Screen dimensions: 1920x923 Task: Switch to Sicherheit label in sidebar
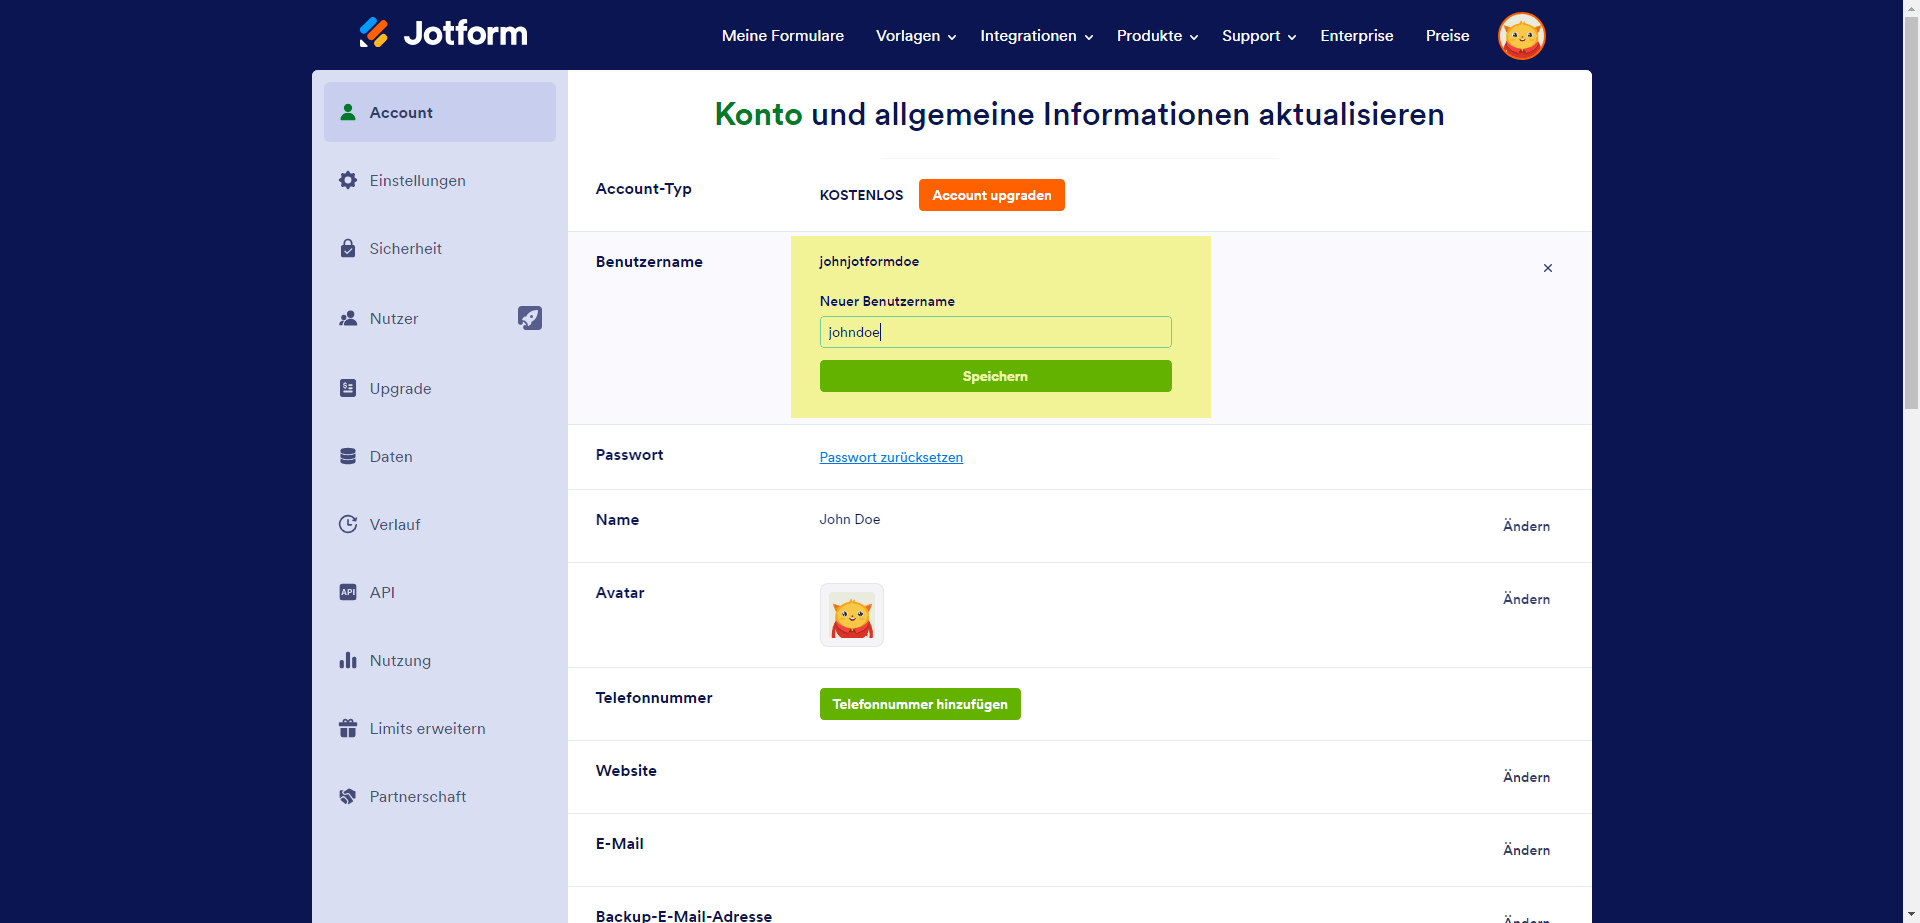406,249
